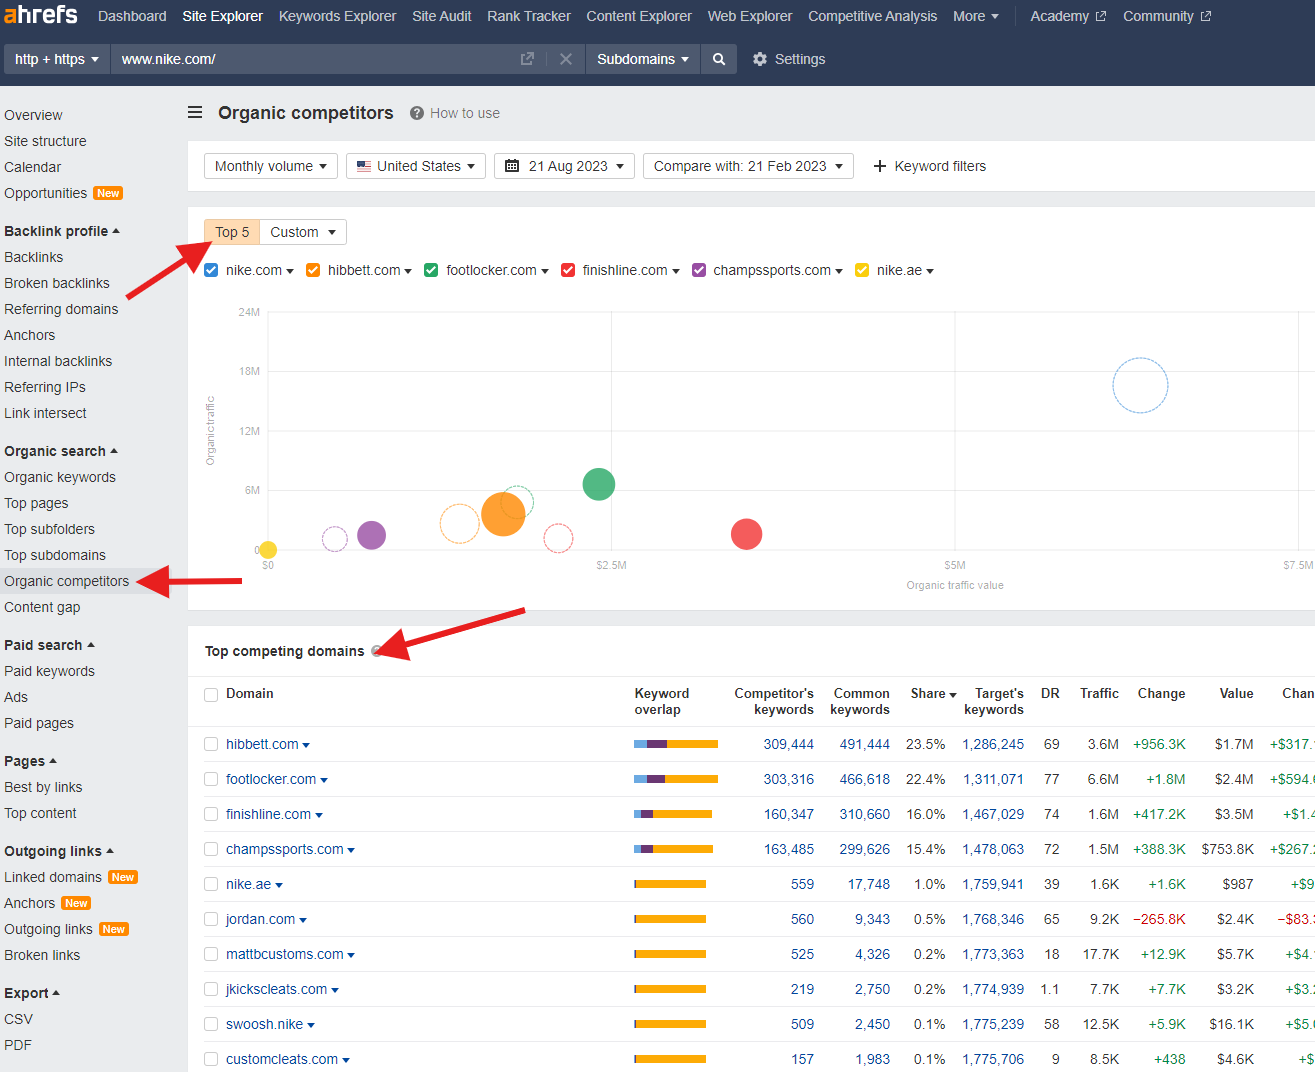
Task: Expand the 'Compare with: 21 Feb 2023' selector
Action: [747, 166]
